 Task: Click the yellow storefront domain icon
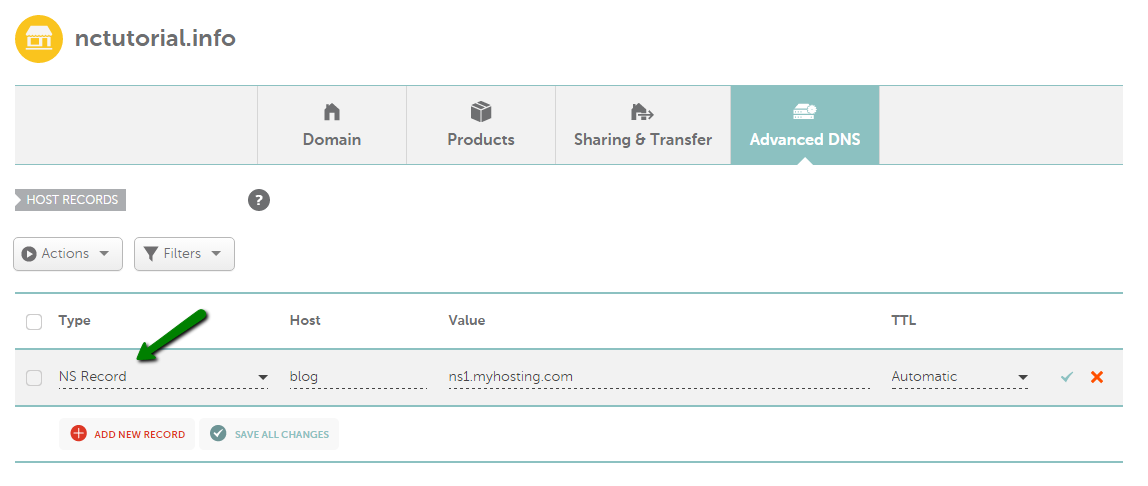click(39, 39)
